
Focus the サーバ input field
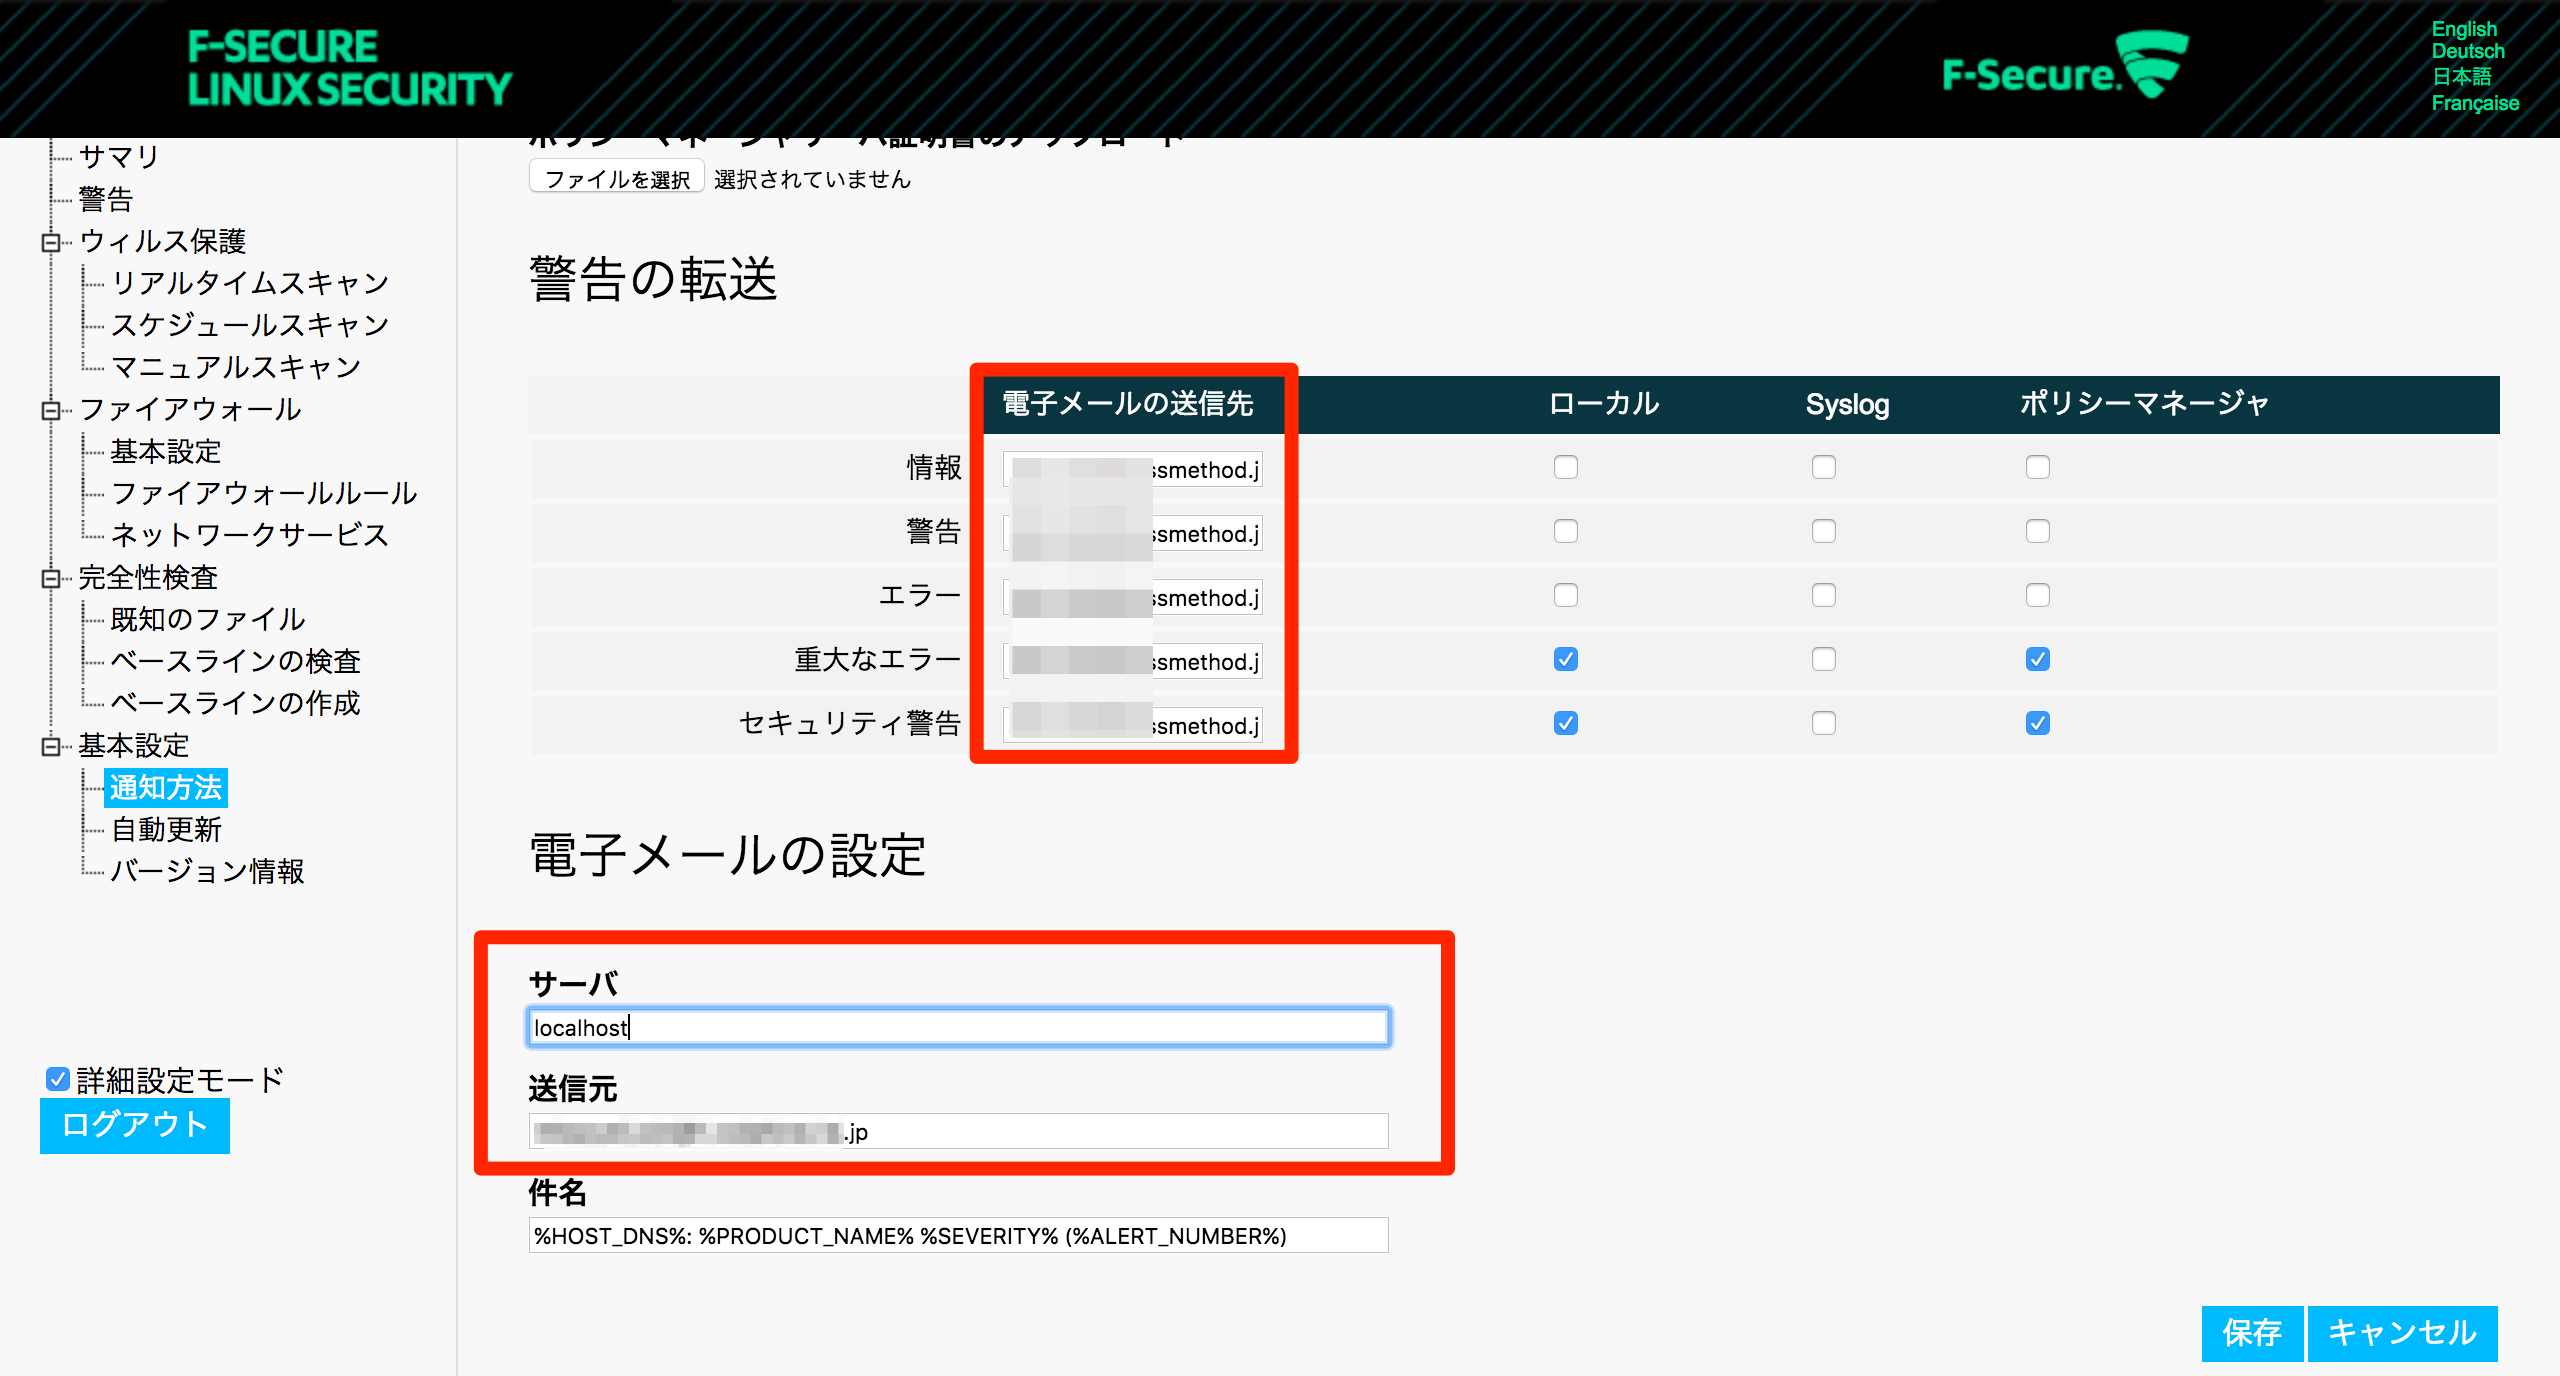(x=958, y=1027)
